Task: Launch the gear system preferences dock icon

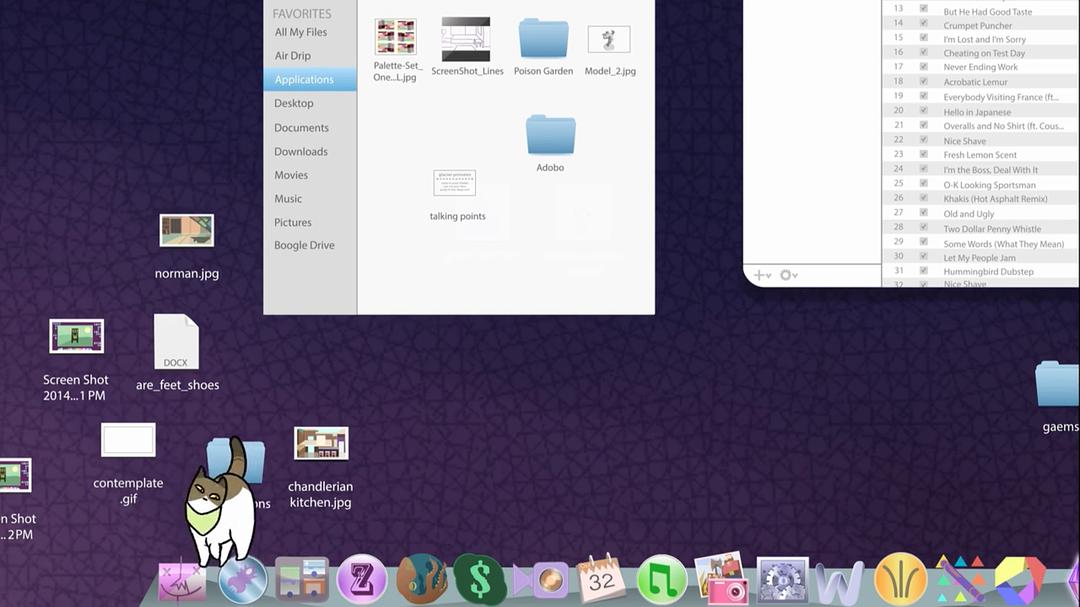Action: (x=782, y=580)
